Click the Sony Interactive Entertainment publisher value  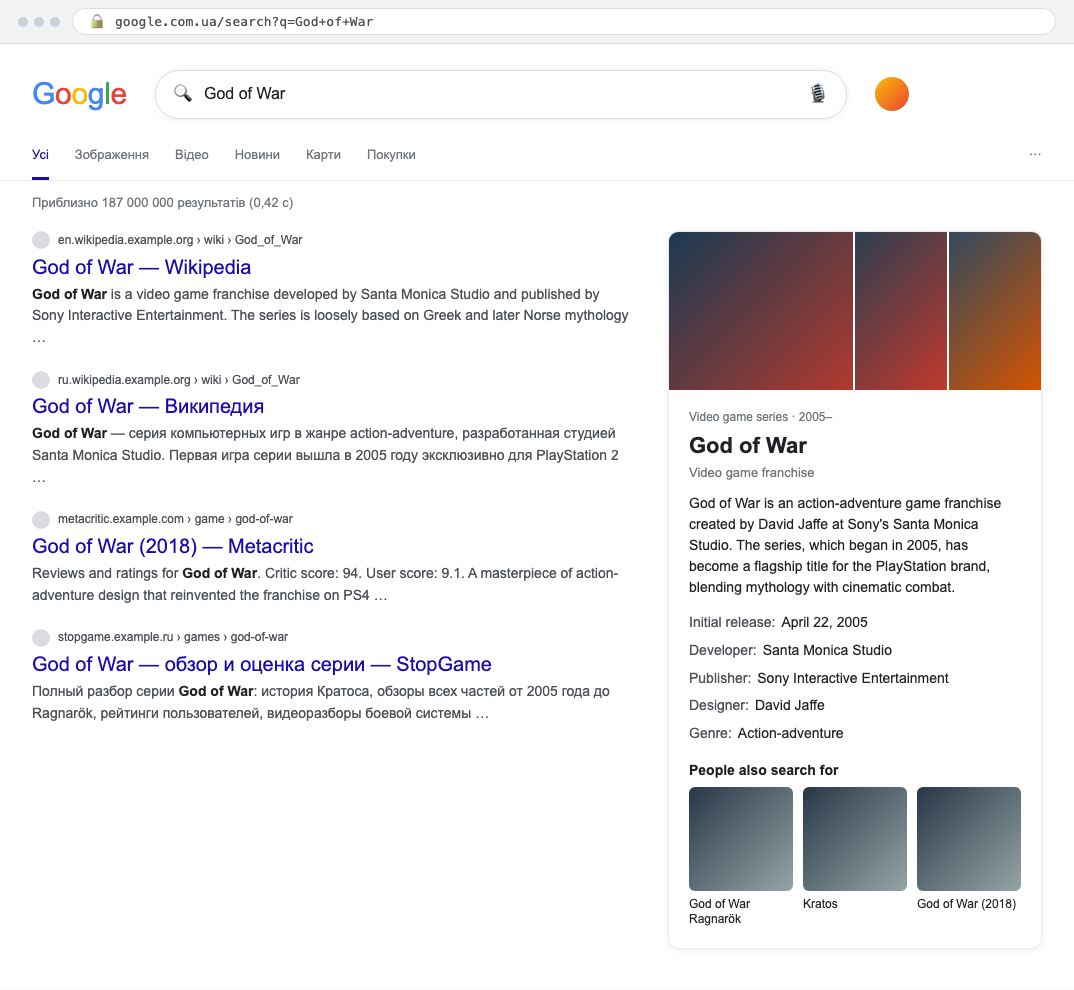coord(853,678)
